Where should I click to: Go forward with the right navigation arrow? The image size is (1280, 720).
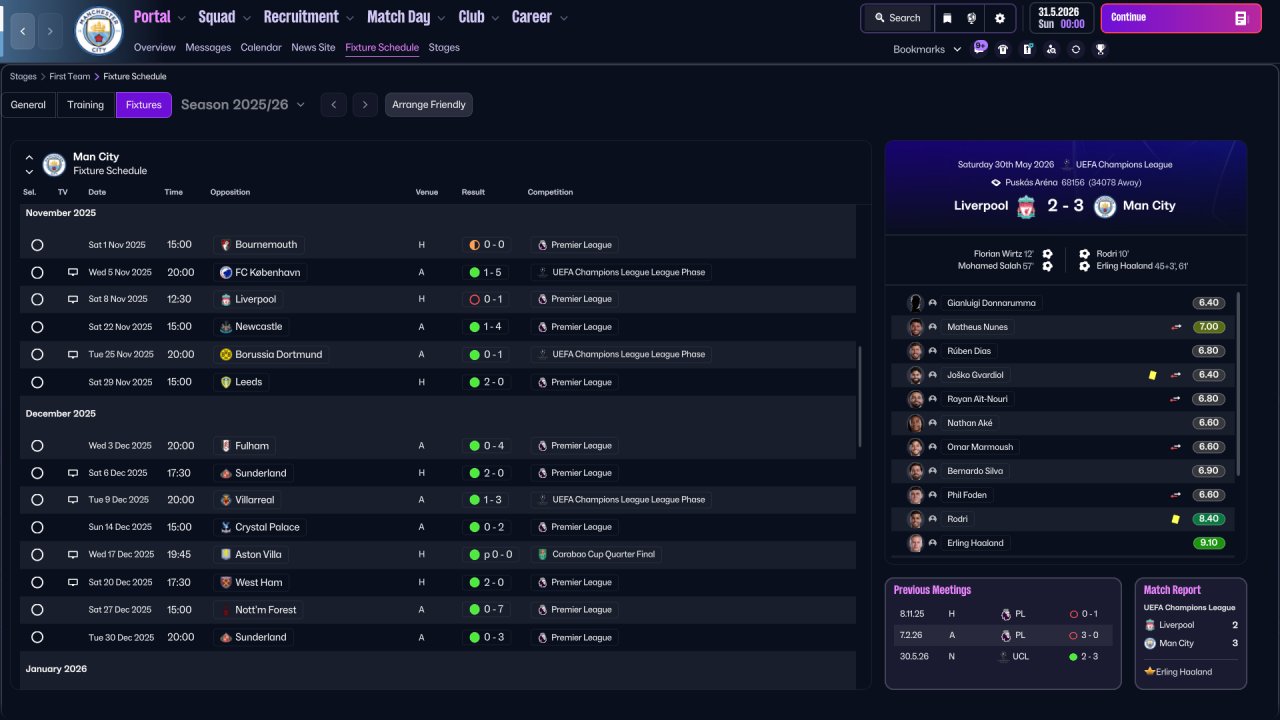click(x=51, y=31)
